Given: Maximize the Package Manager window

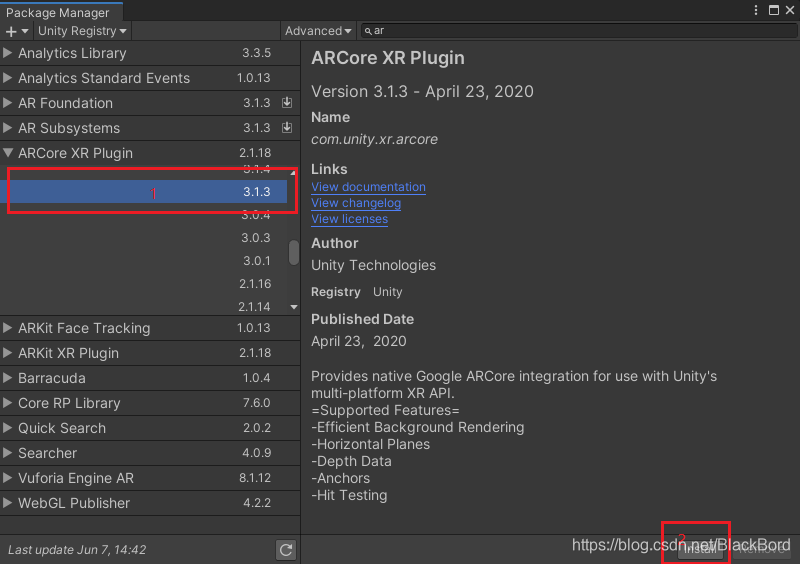Looking at the screenshot, I should coord(773,10).
